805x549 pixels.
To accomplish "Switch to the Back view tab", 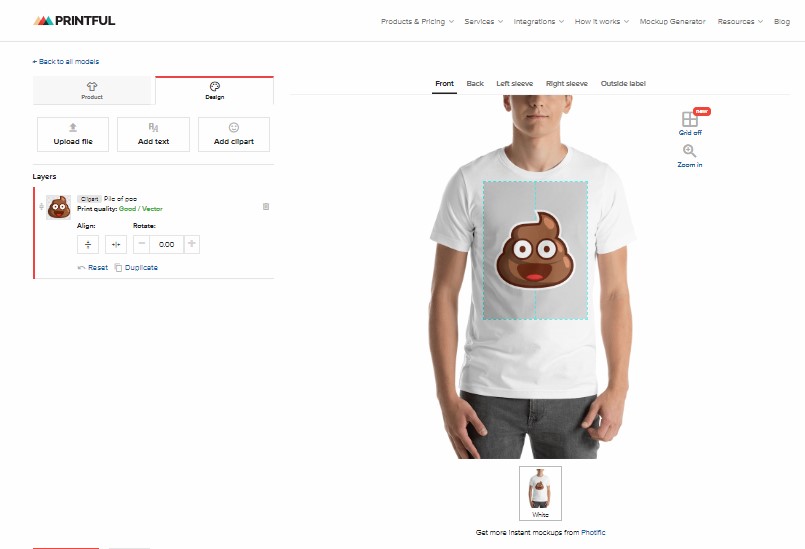I will [x=475, y=83].
